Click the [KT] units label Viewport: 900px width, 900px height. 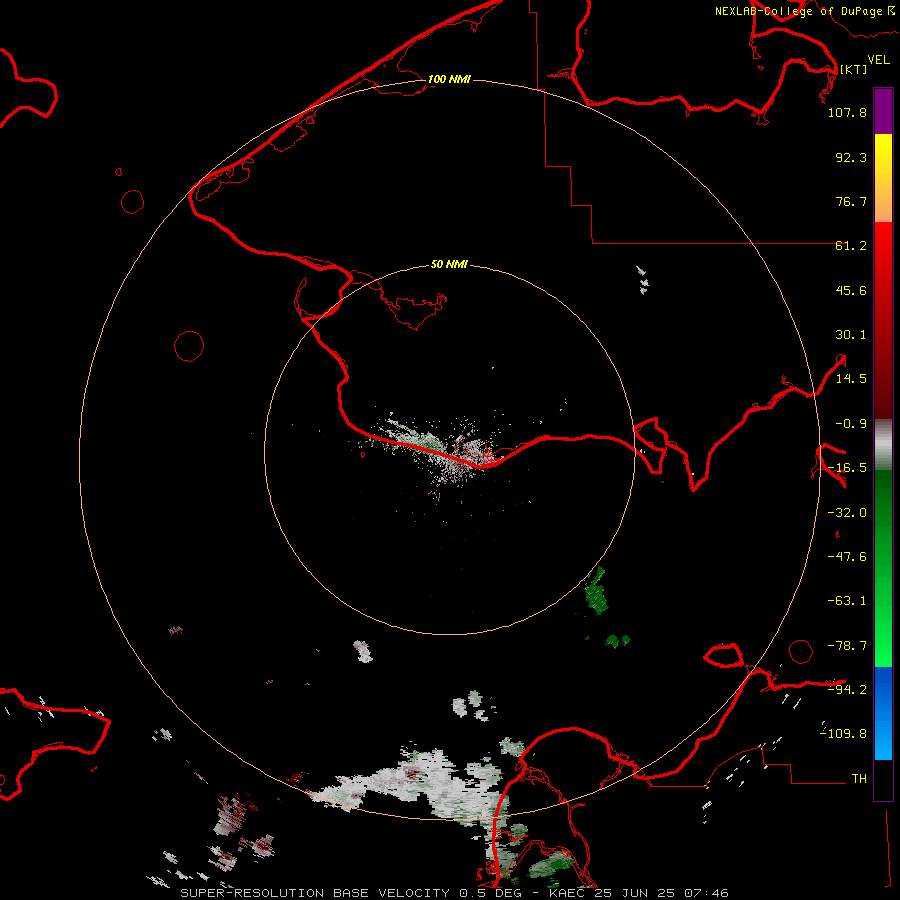tap(853, 69)
